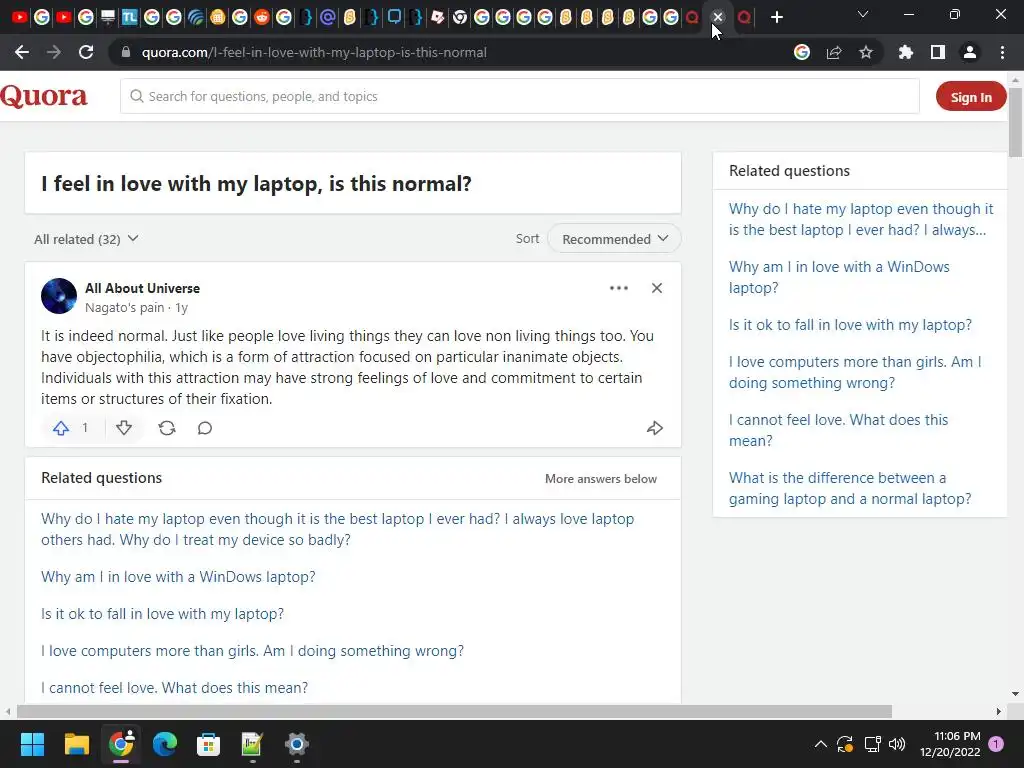Screen dimensions: 1024x768
Task: Open sidebar link about loving computers more than girls
Action: [x=855, y=372]
